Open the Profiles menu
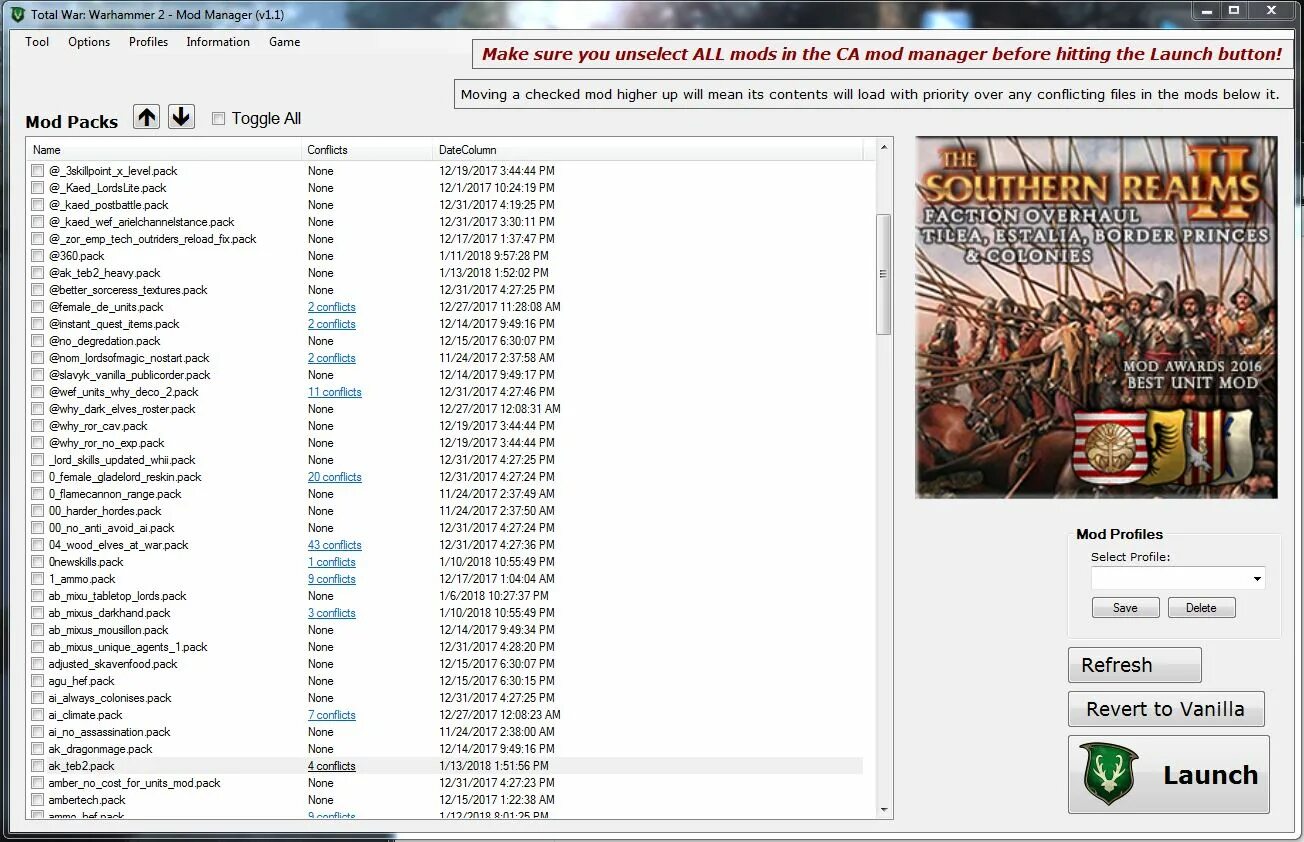Screen dimensions: 1304x842 point(148,42)
